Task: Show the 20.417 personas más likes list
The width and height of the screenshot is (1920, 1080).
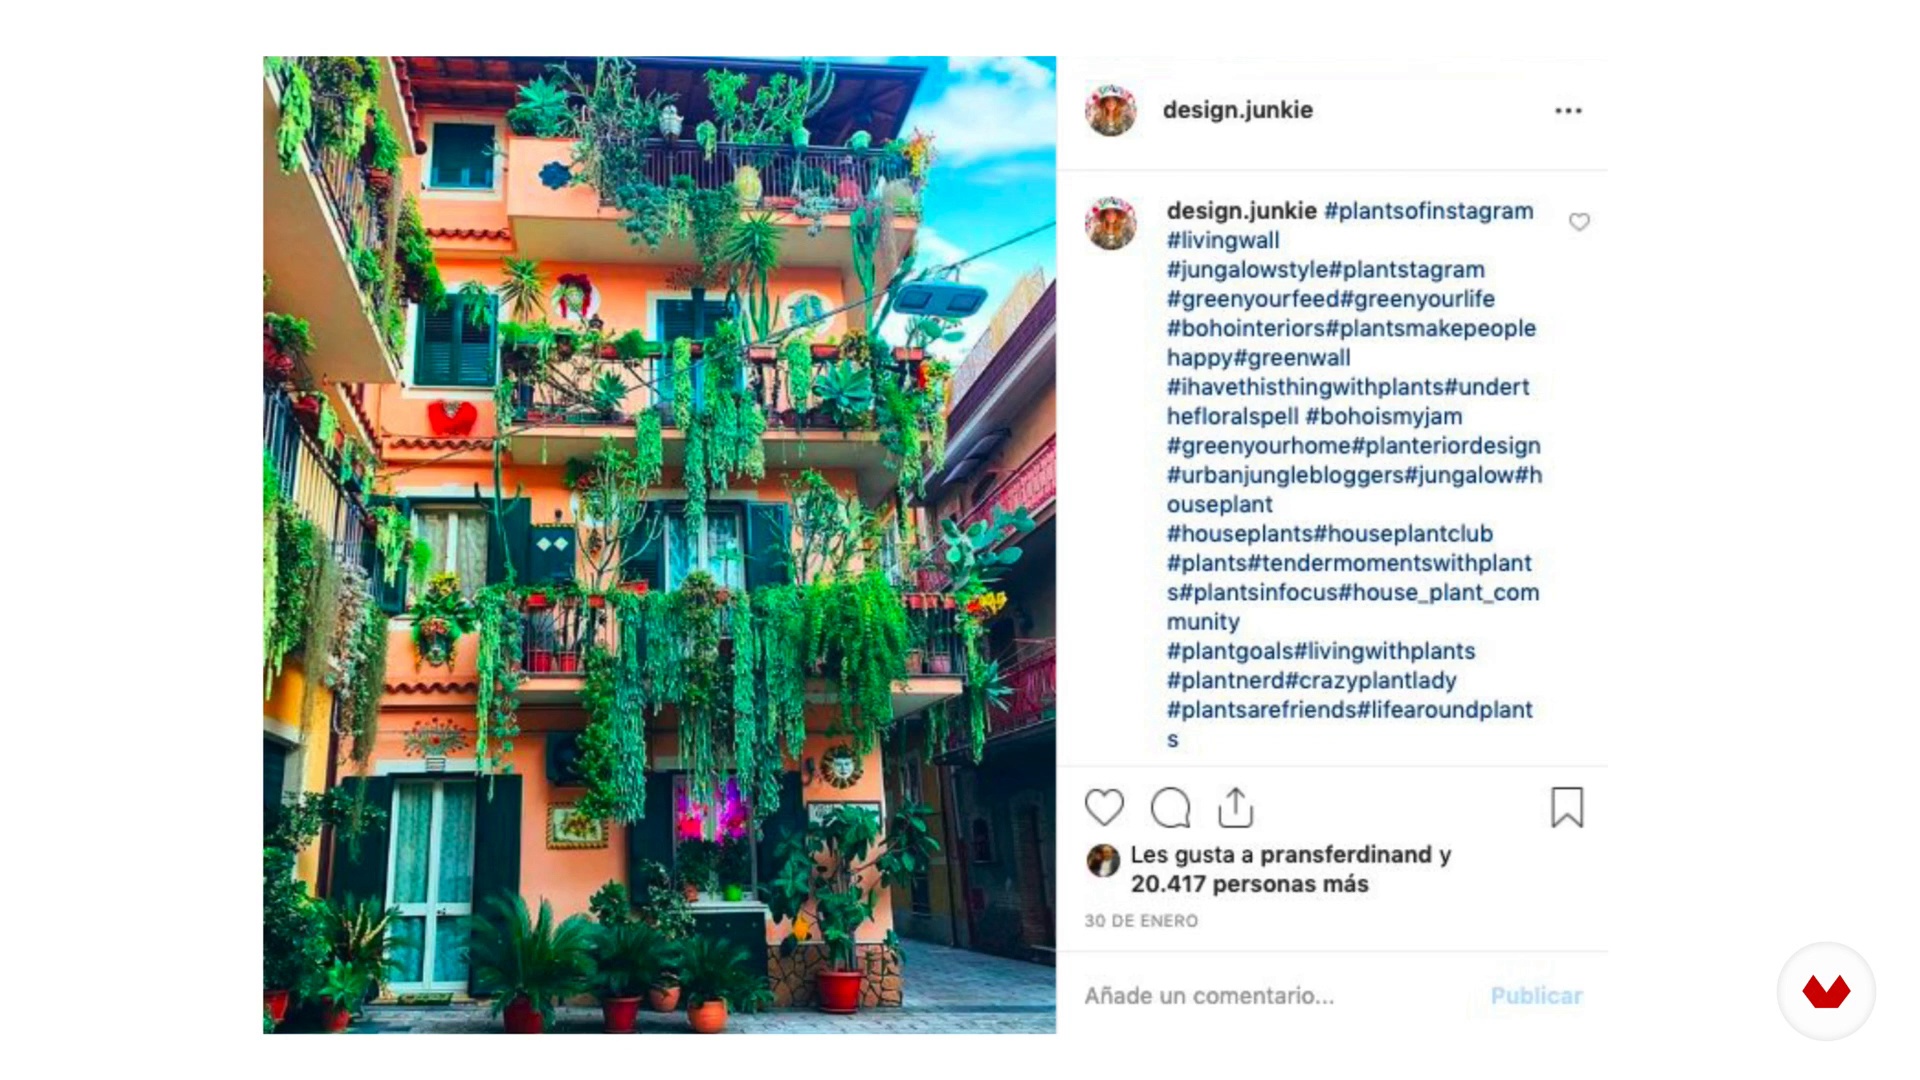Action: (x=1250, y=884)
